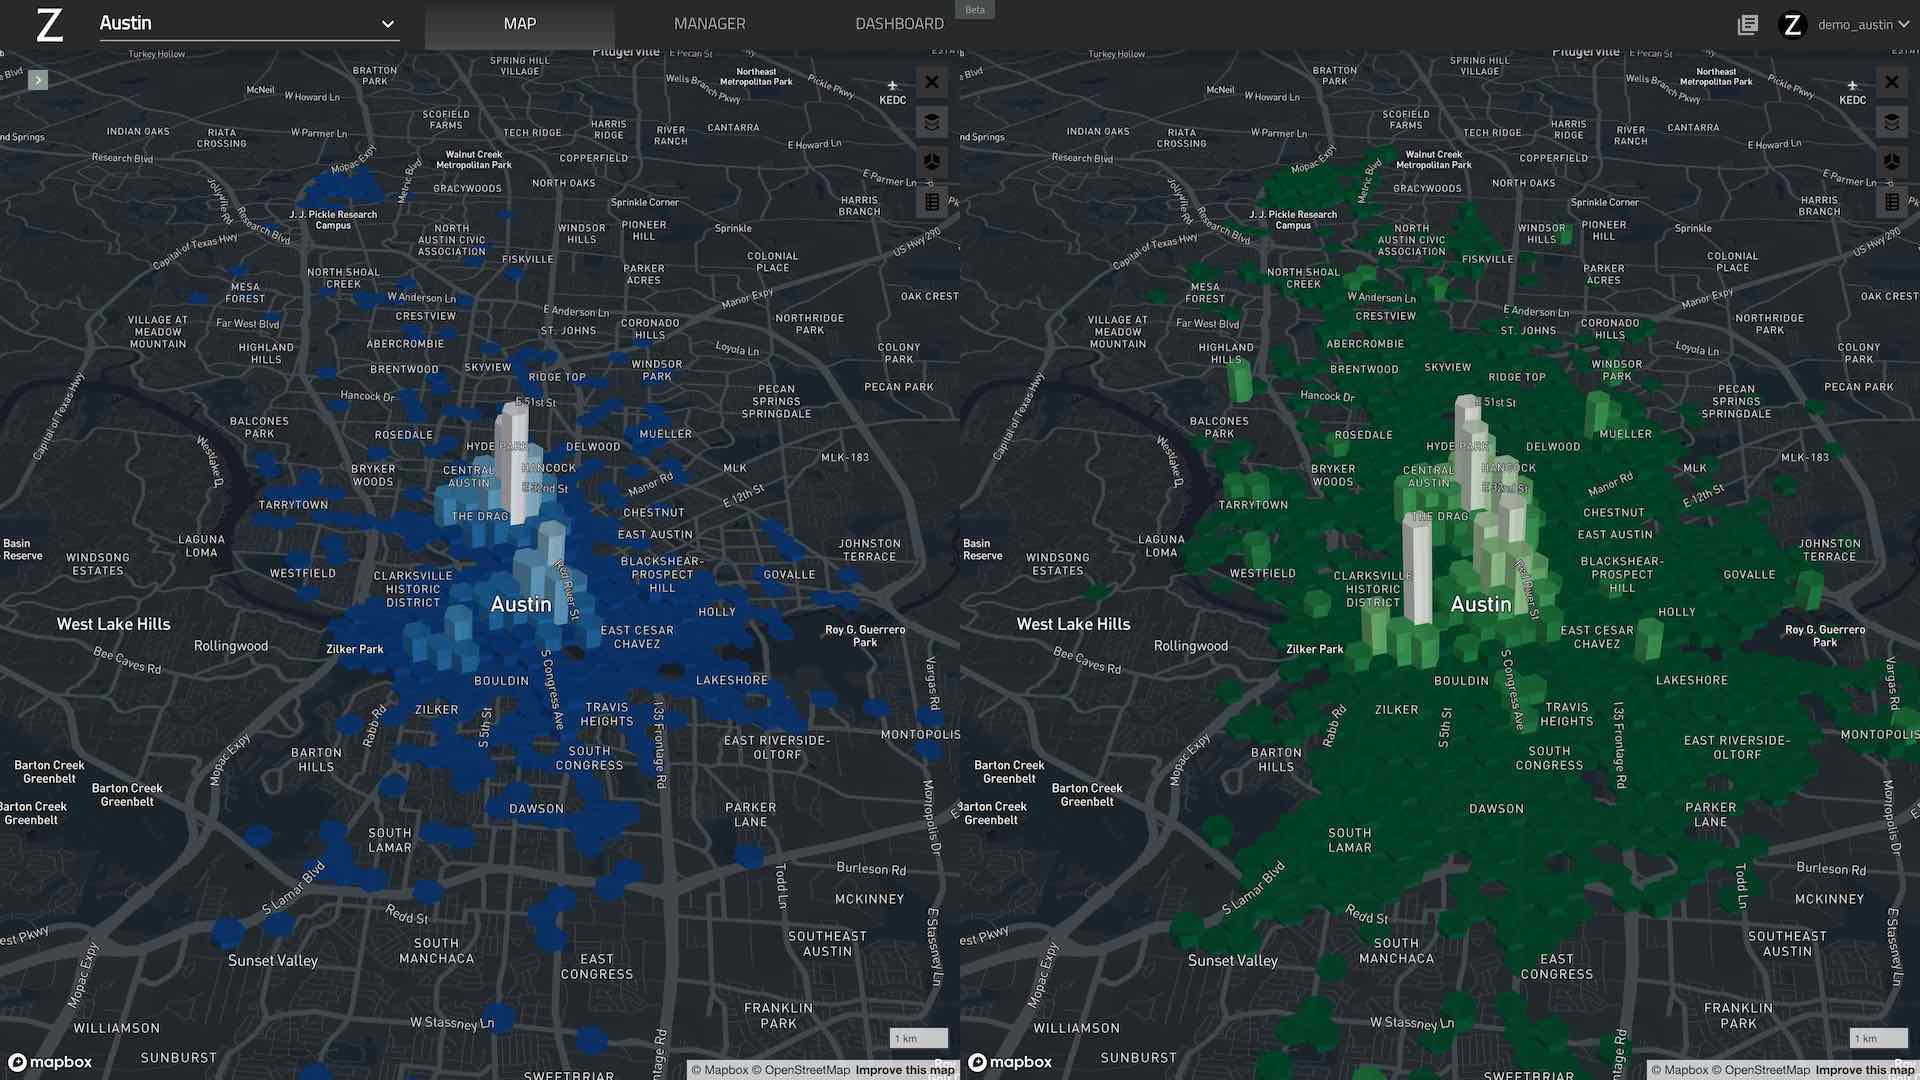Open the documents icon in top bar
The height and width of the screenshot is (1080, 1920).
1747,24
